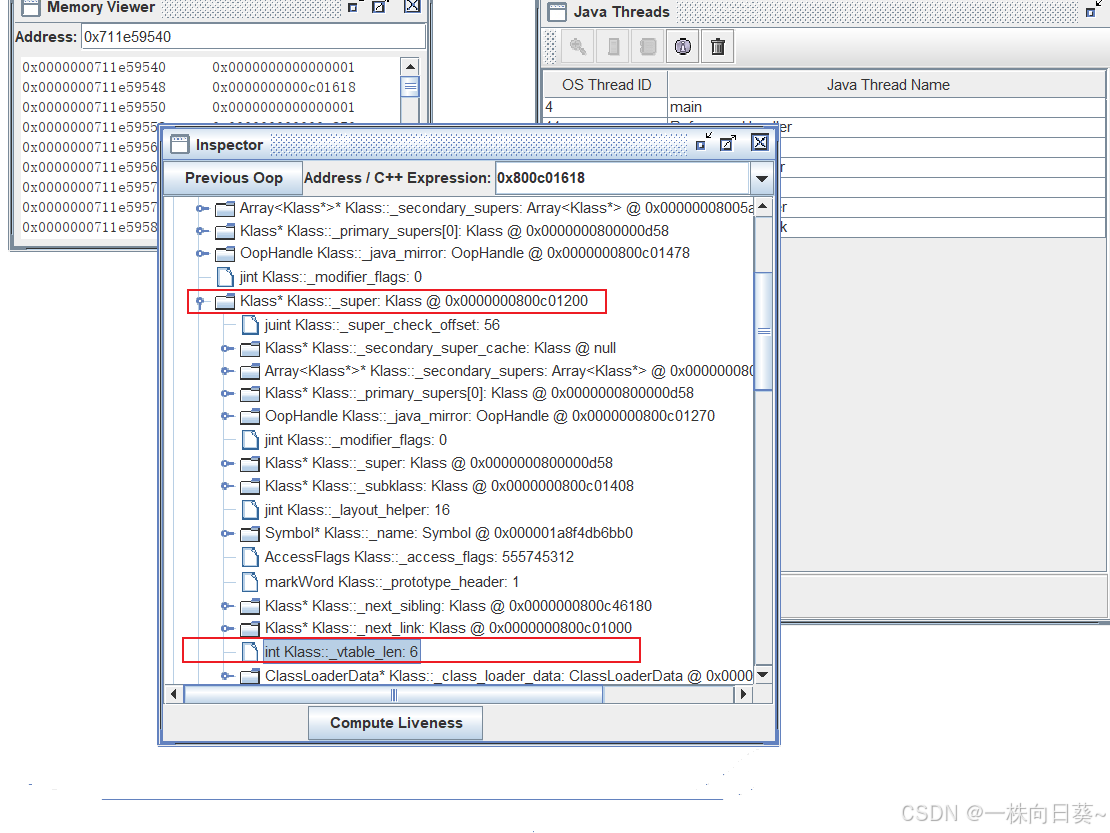
Task: Click Memory Viewer Address field 0x711e59540
Action: click(x=253, y=37)
